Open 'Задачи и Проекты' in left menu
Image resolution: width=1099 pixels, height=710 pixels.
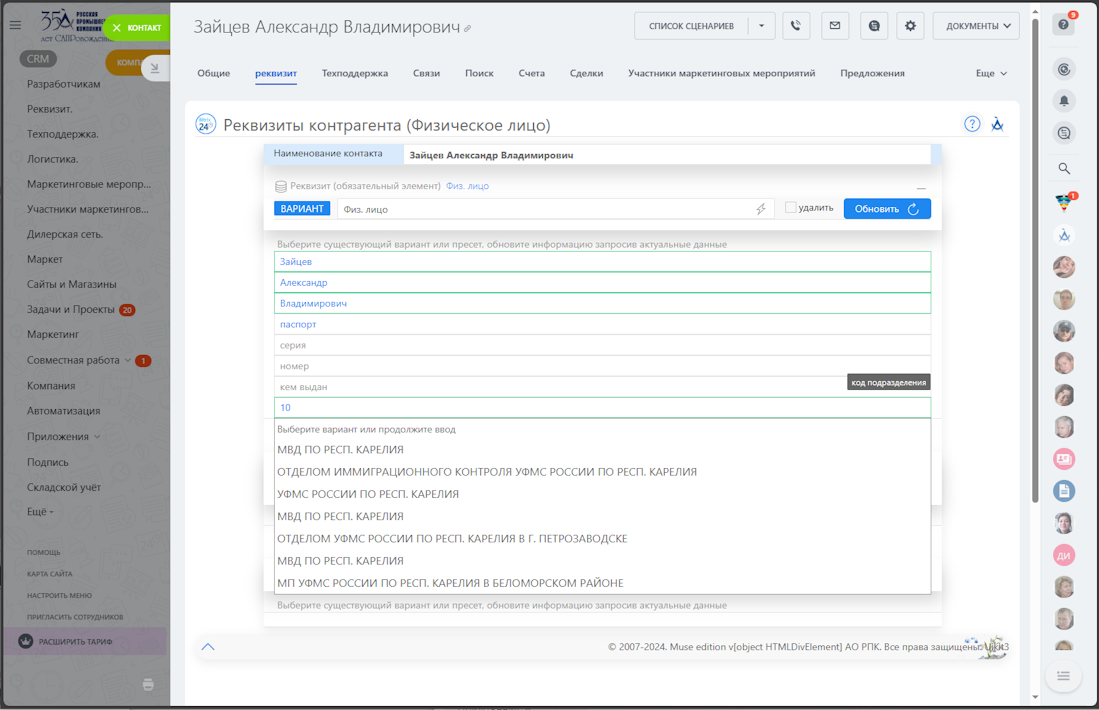[x=71, y=310]
